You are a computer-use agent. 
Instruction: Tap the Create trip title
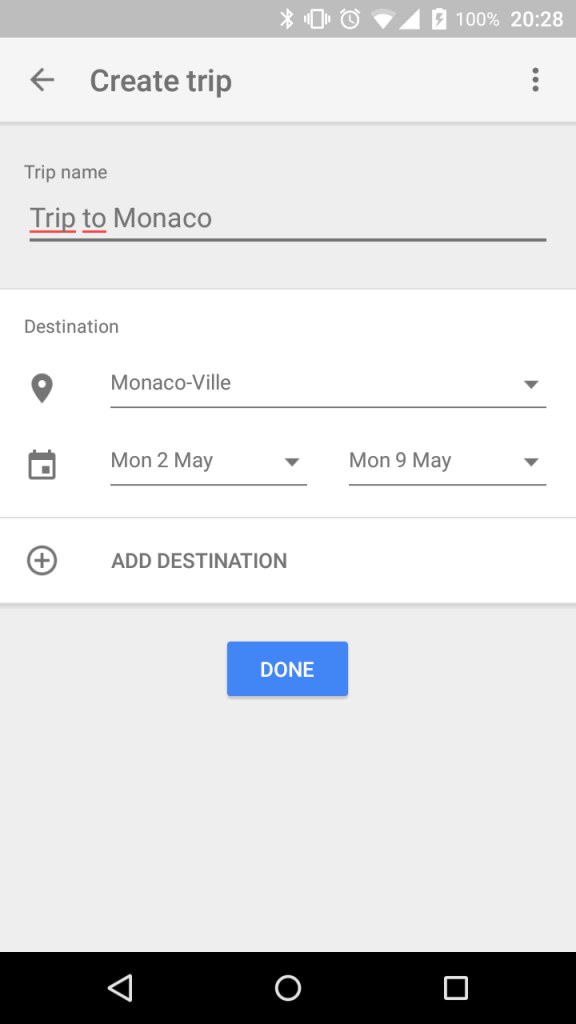pyautogui.click(x=161, y=81)
